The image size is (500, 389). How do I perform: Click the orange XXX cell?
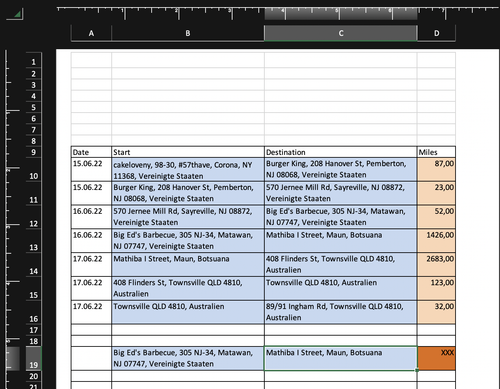pyautogui.click(x=436, y=358)
